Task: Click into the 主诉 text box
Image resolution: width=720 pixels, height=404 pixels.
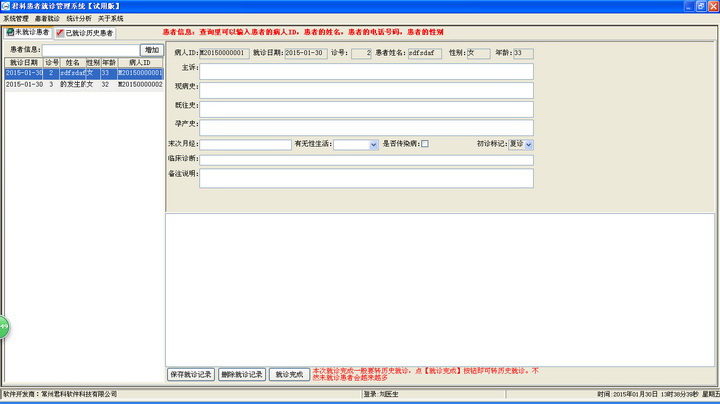Action: click(x=366, y=72)
